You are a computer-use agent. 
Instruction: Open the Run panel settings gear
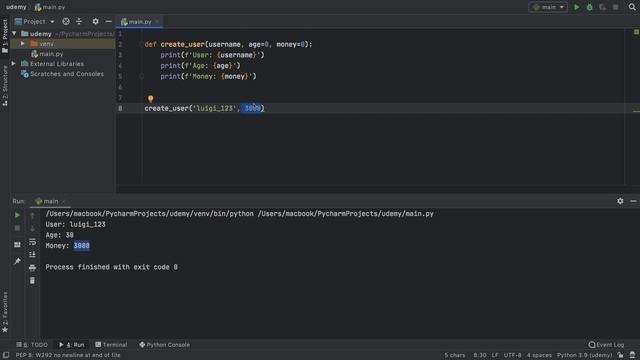[620, 201]
